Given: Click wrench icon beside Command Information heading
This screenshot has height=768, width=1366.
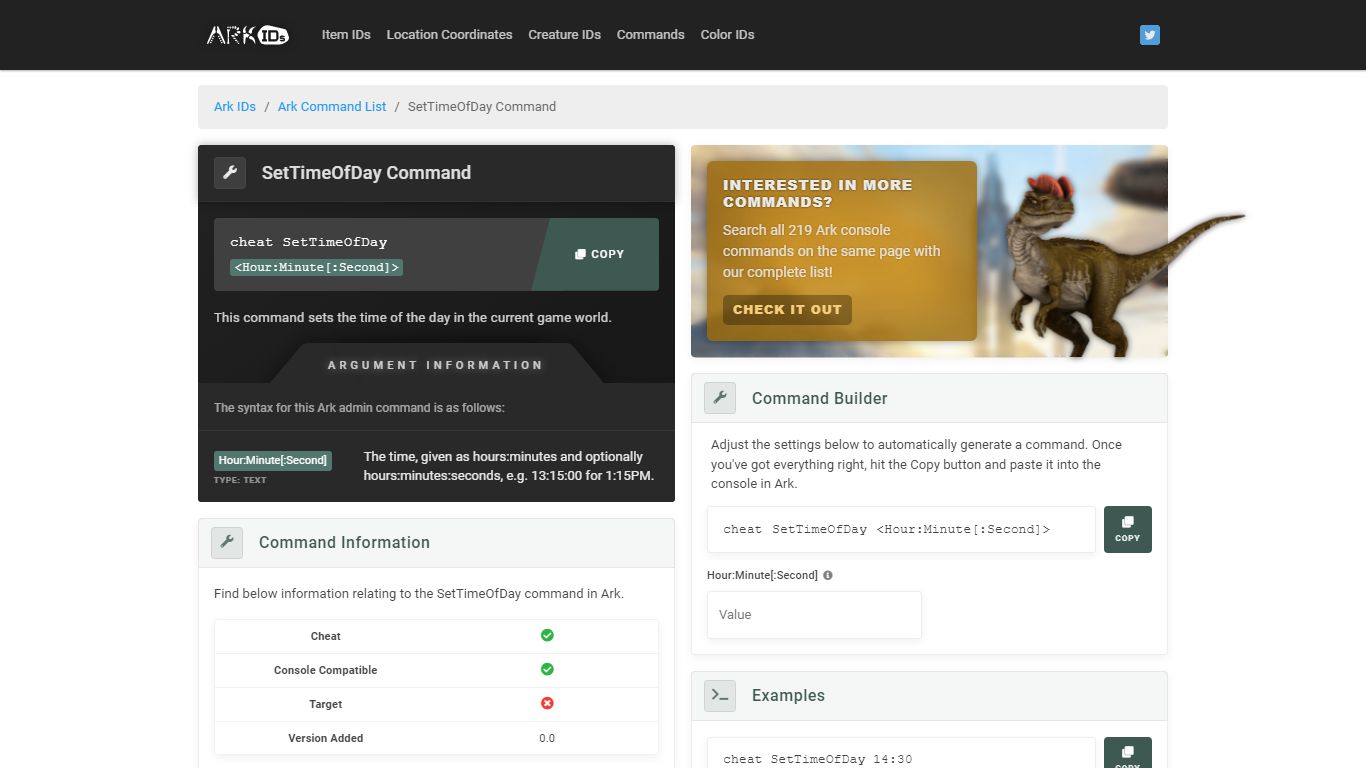Looking at the screenshot, I should click(227, 542).
